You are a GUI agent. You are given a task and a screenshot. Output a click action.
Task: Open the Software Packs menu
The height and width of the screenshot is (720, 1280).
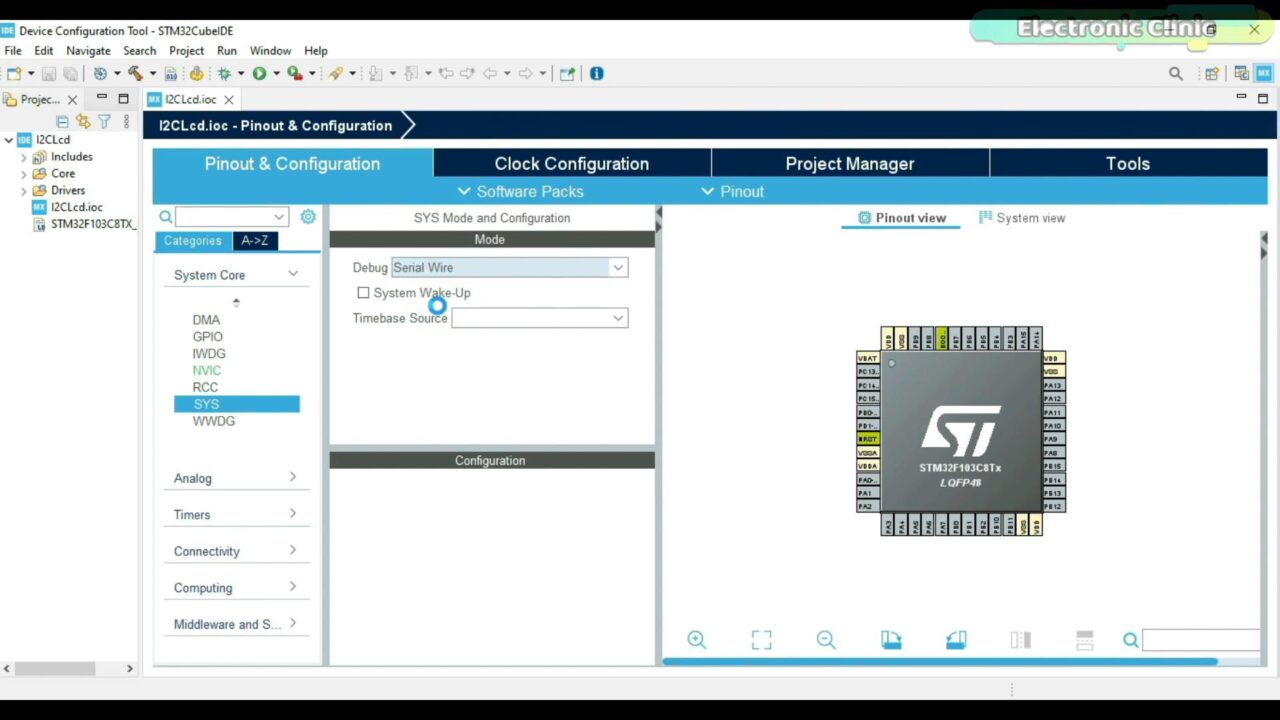pyautogui.click(x=520, y=191)
